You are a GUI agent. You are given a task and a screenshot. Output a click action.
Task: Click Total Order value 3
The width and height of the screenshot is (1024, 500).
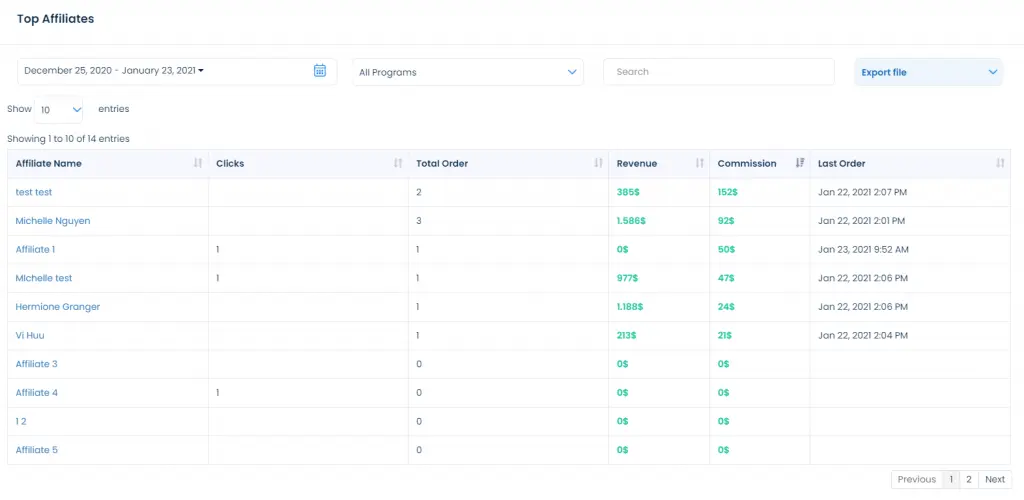[419, 221]
